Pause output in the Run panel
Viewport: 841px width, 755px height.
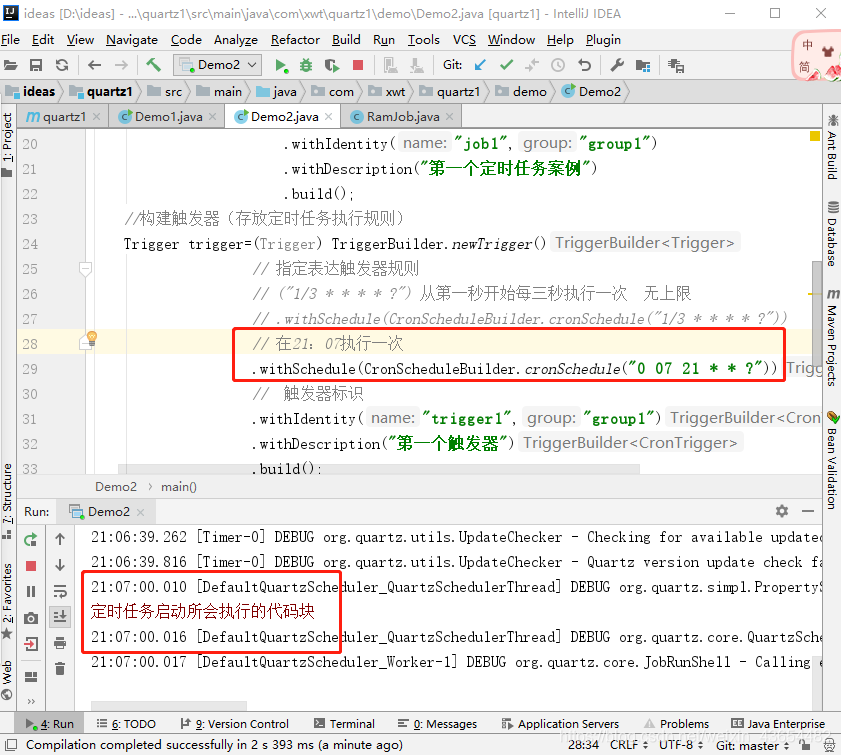click(x=31, y=591)
